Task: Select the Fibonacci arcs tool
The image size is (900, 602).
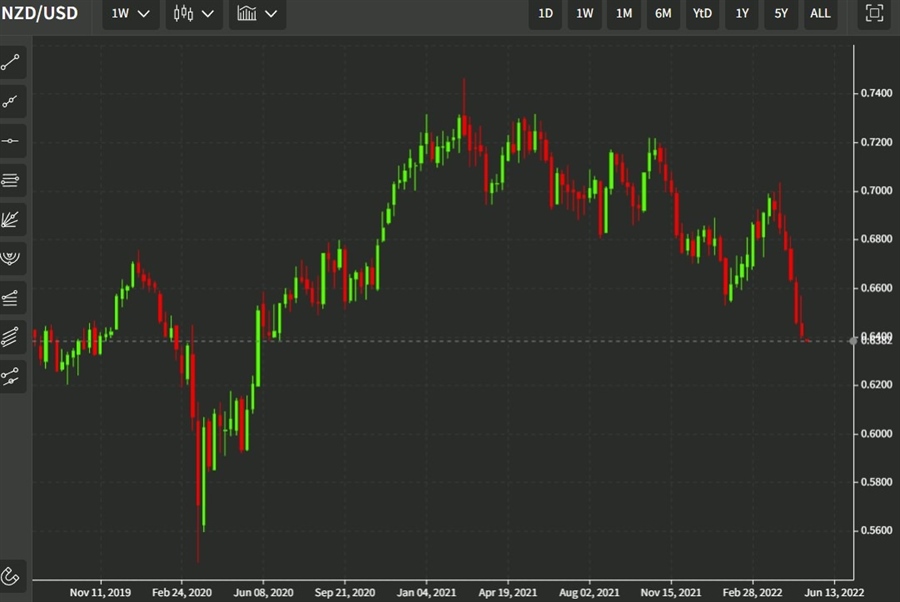Action: pyautogui.click(x=11, y=258)
